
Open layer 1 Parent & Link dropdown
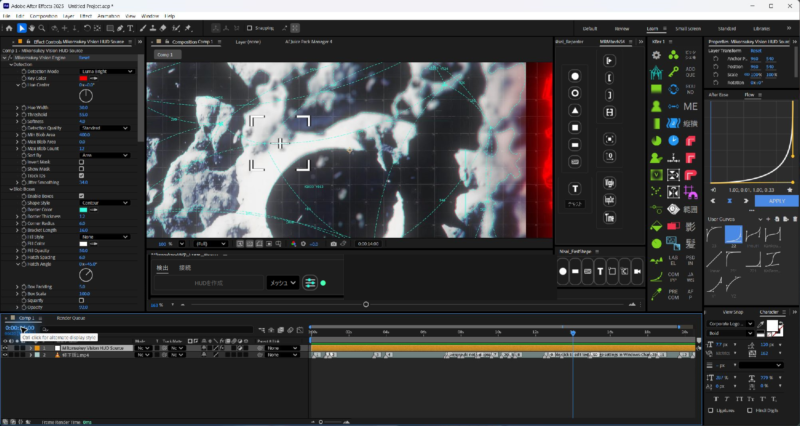(x=283, y=348)
